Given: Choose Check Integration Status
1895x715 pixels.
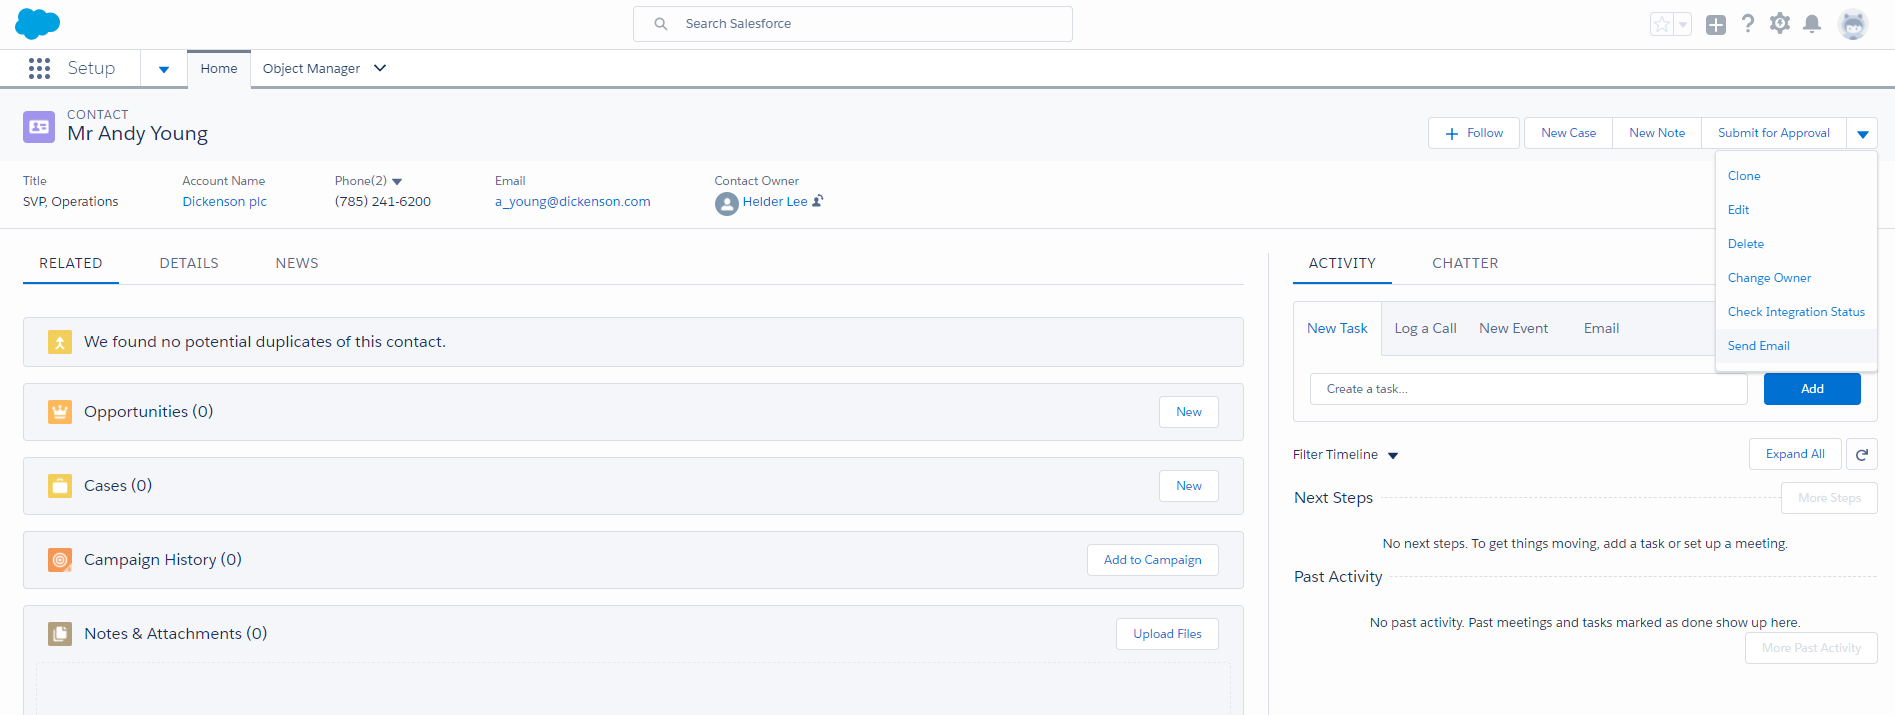Looking at the screenshot, I should tap(1796, 312).
